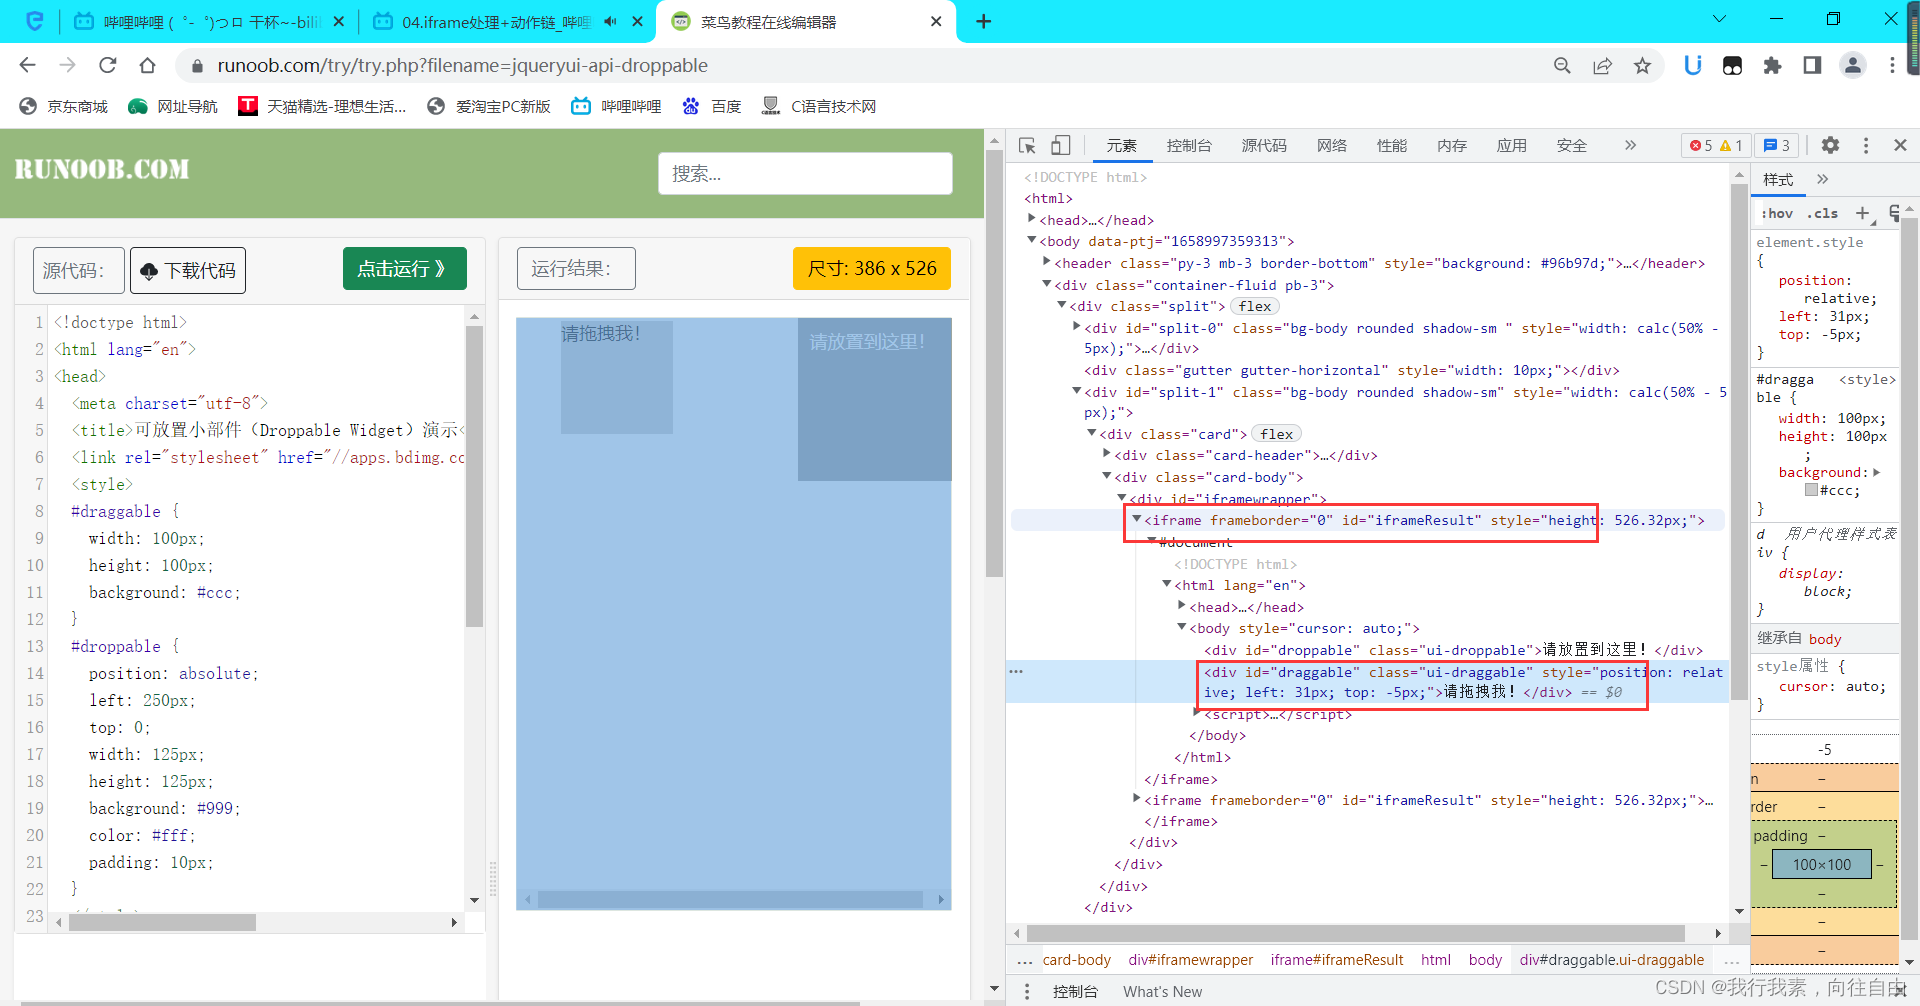
Task: Open the 安全 security tab
Action: (1572, 145)
